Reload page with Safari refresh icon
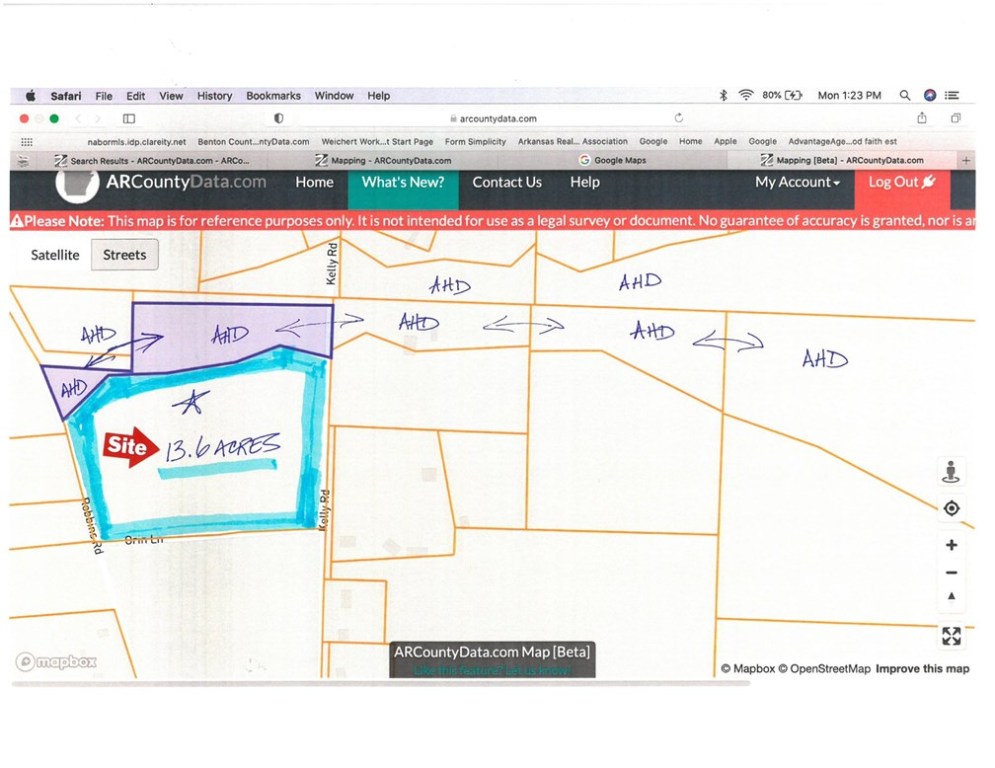 [679, 118]
